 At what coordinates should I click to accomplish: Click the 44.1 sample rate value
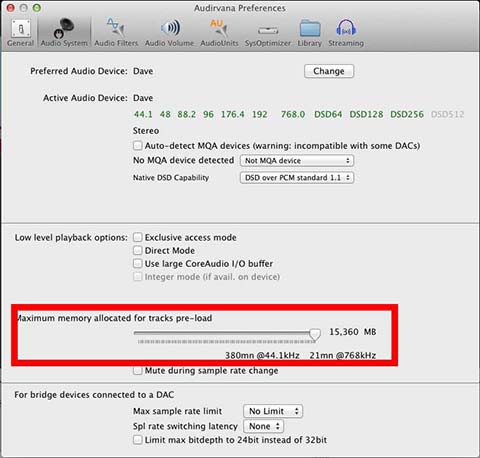(143, 114)
